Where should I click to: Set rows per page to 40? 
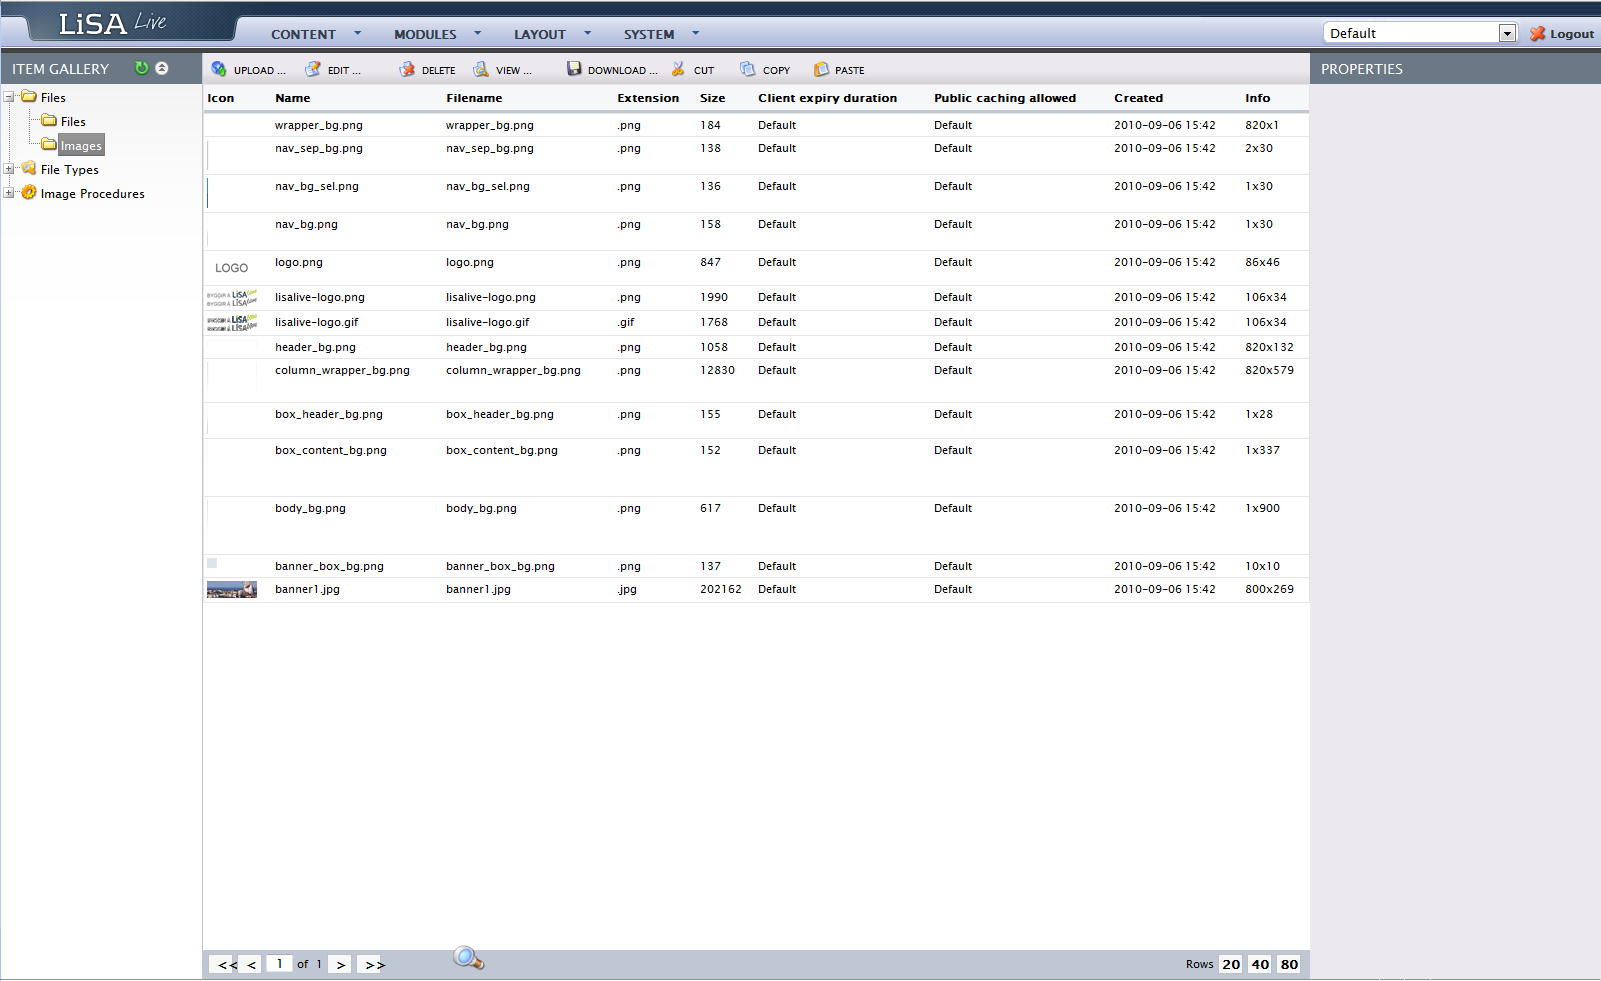[x=1260, y=964]
